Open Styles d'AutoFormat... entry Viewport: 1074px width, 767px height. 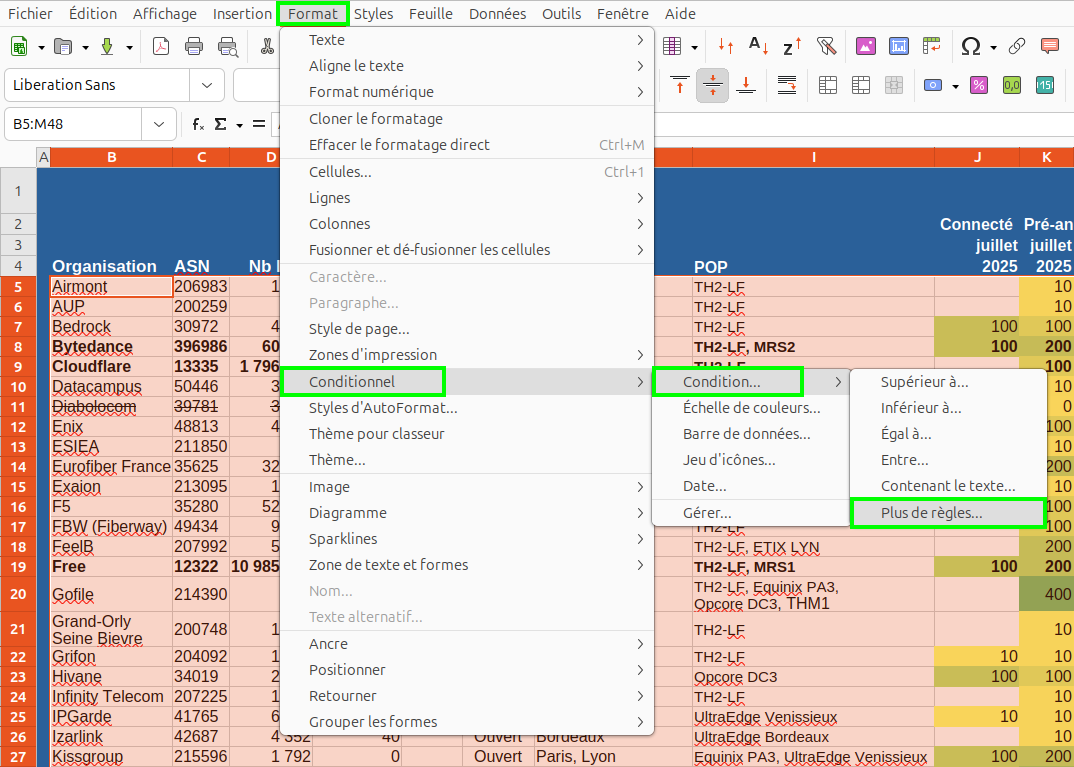click(467, 408)
